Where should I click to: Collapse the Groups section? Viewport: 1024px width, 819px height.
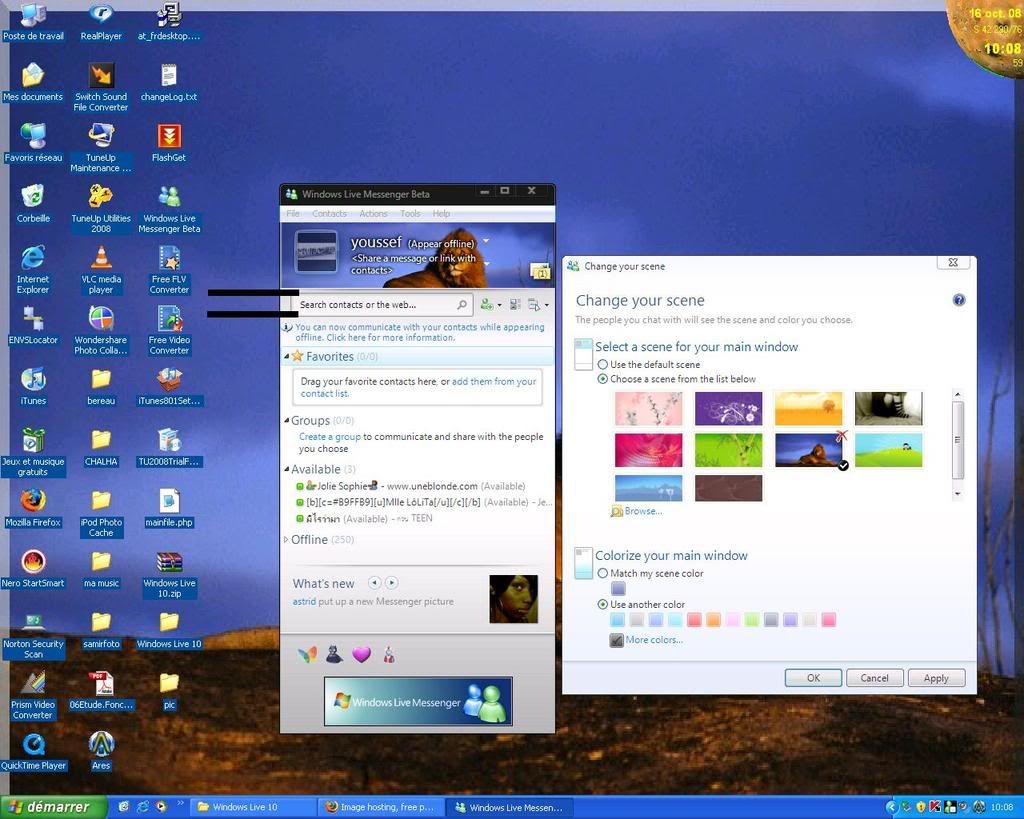(287, 421)
